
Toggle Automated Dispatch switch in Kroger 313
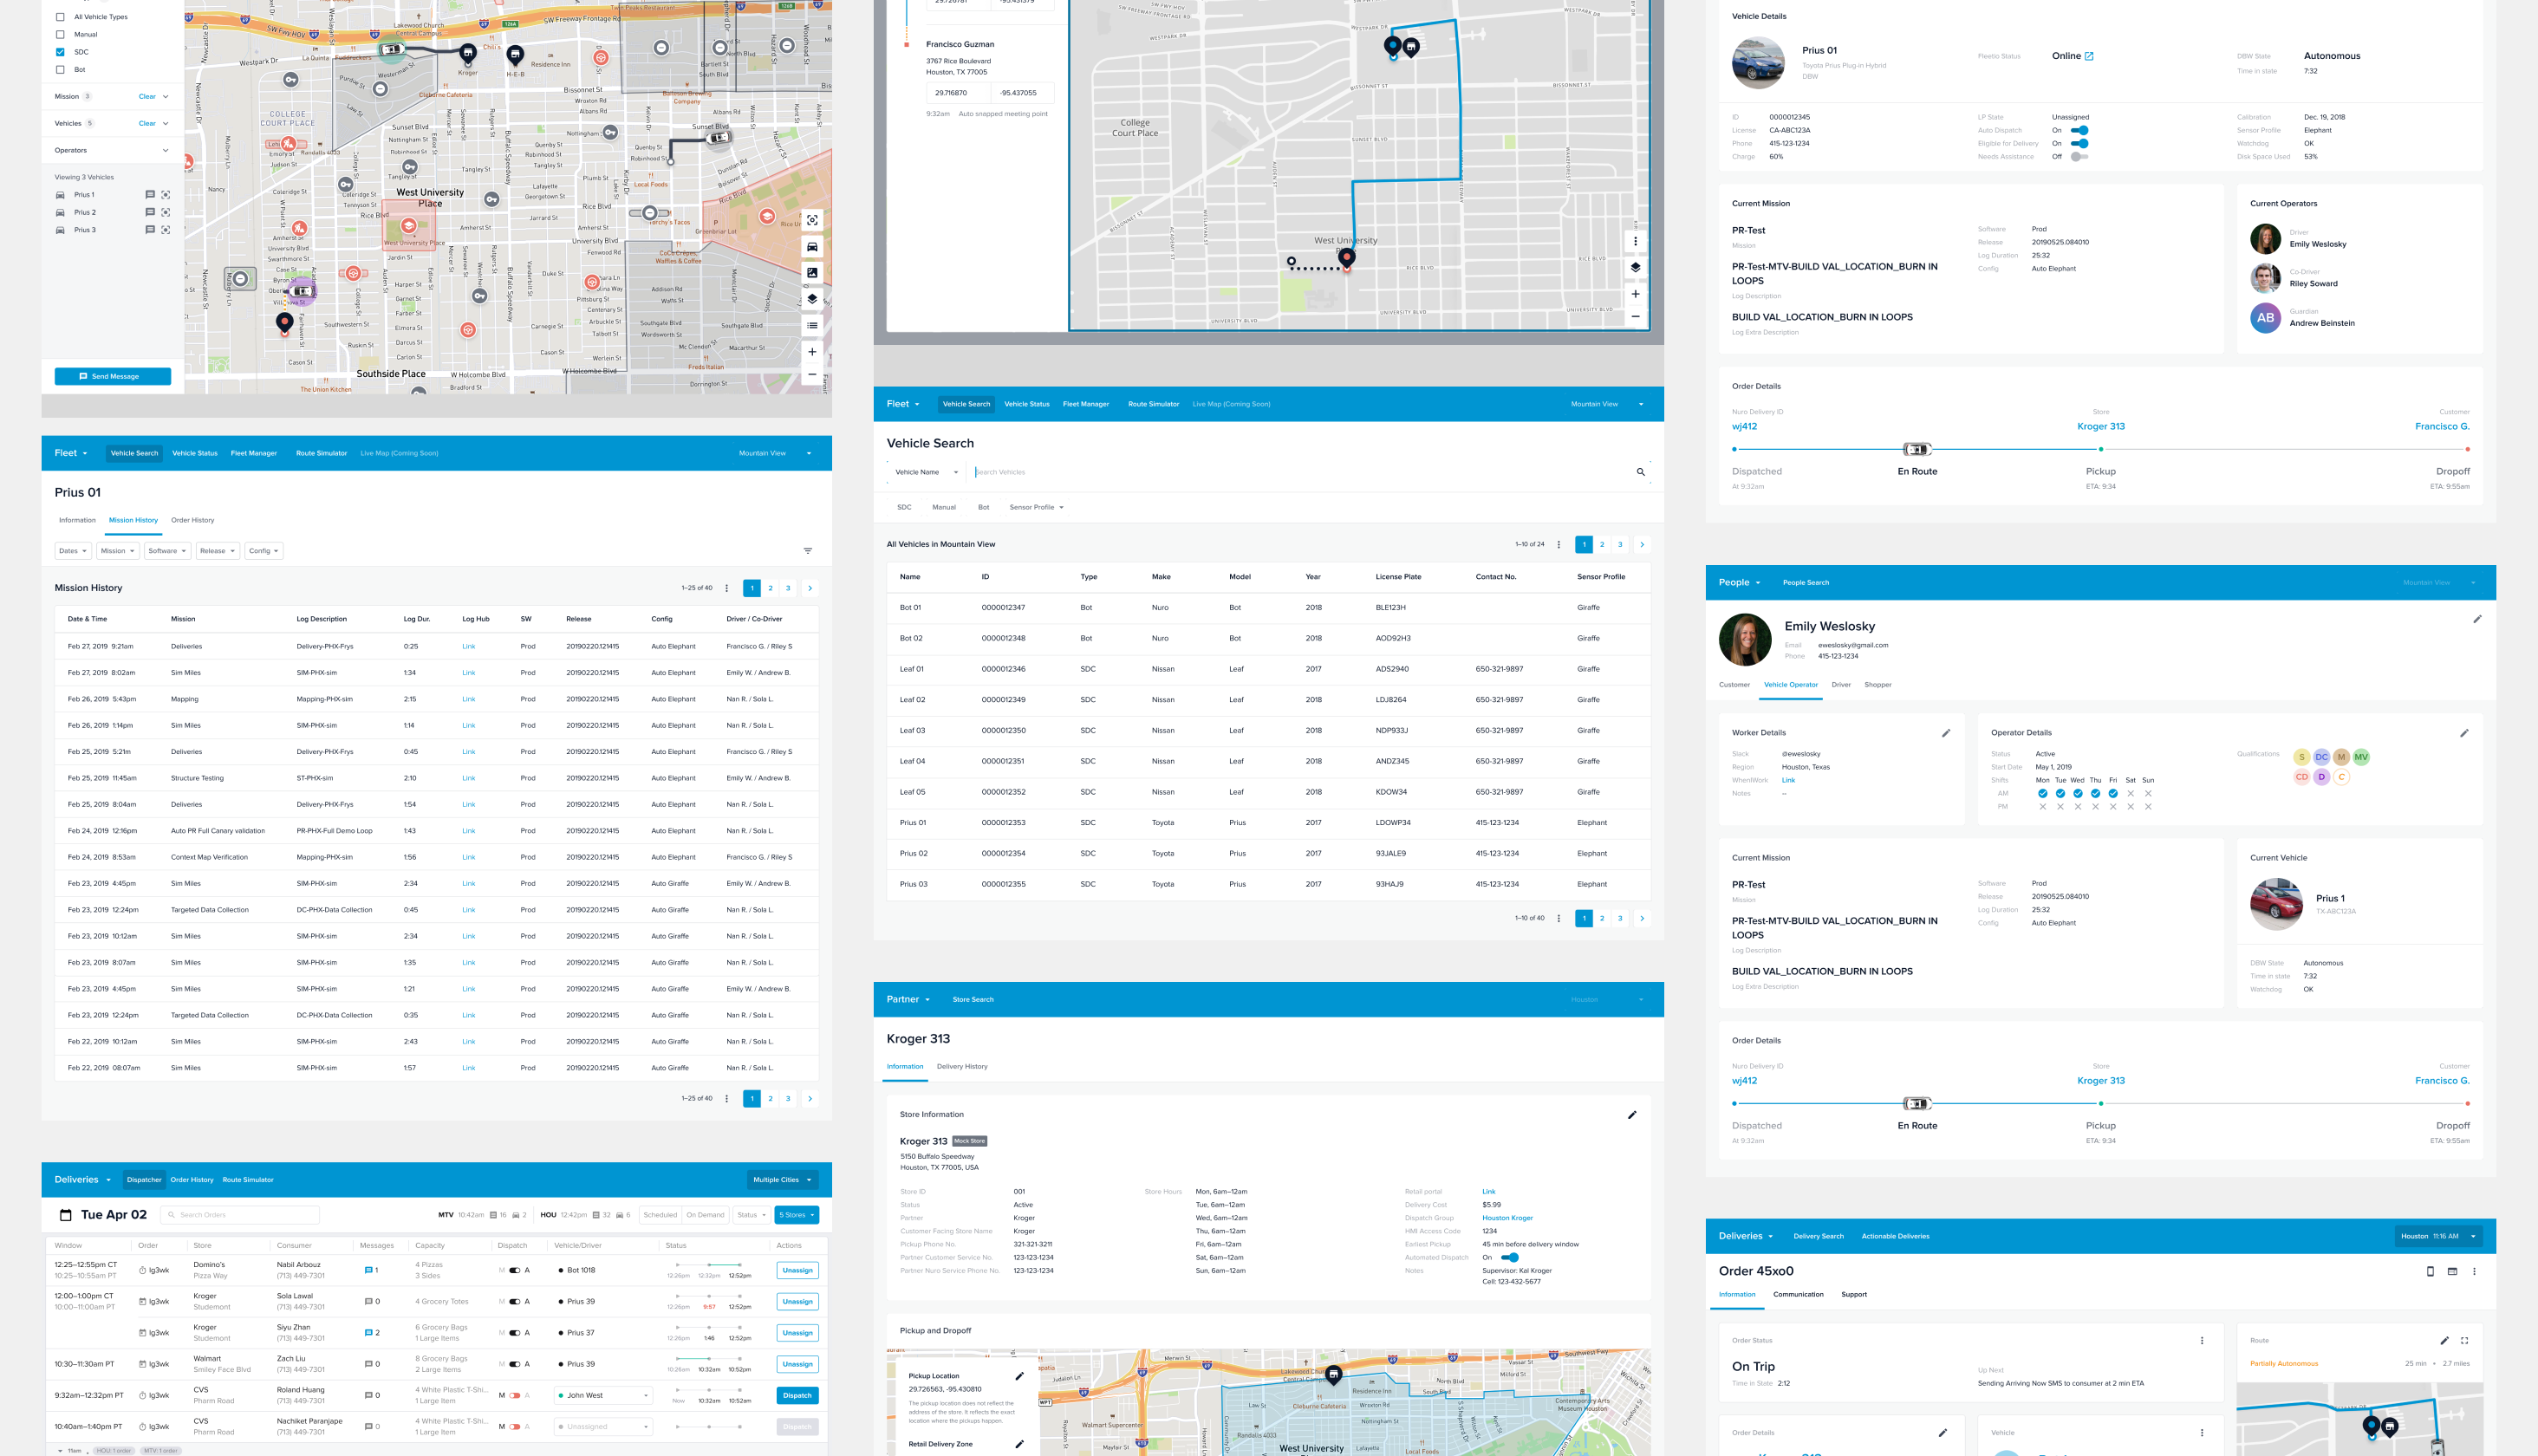point(1510,1258)
